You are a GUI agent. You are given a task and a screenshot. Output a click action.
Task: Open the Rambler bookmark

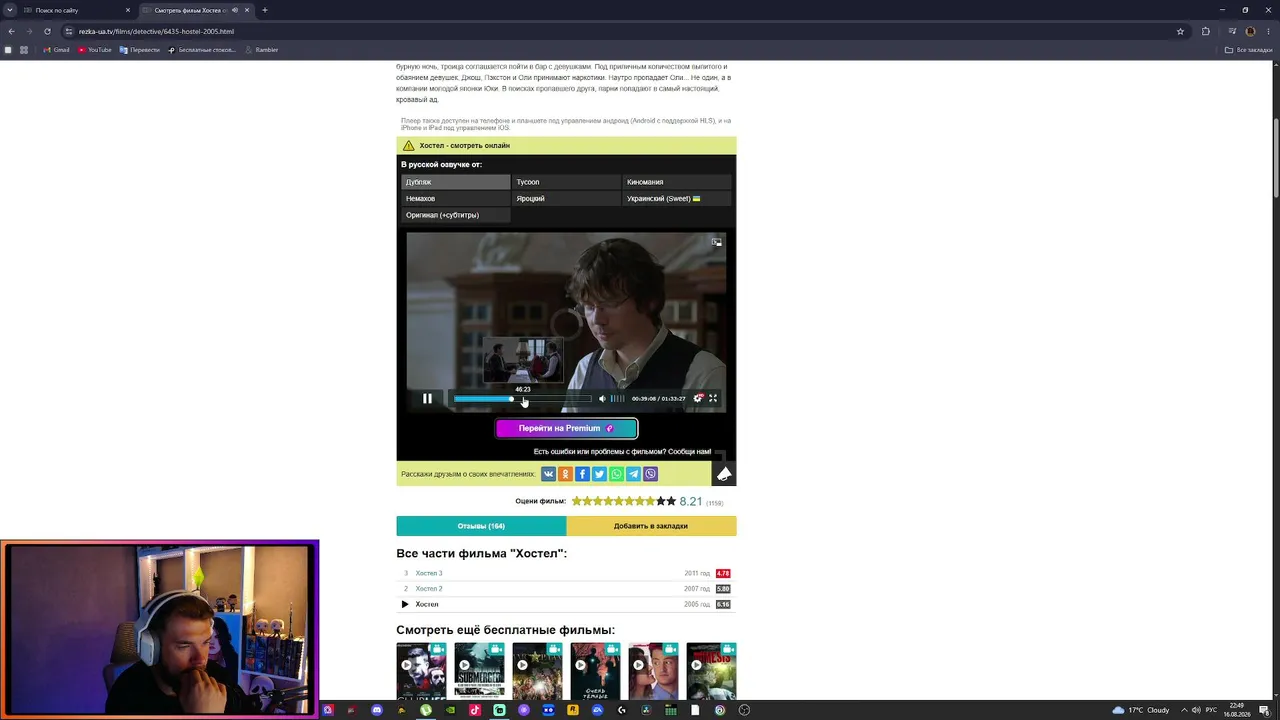tap(261, 50)
